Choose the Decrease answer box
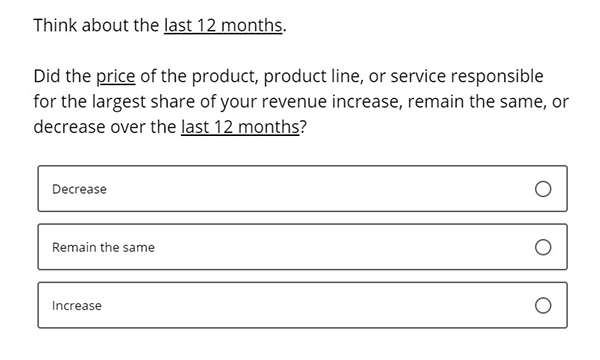The image size is (600, 360). click(x=302, y=189)
